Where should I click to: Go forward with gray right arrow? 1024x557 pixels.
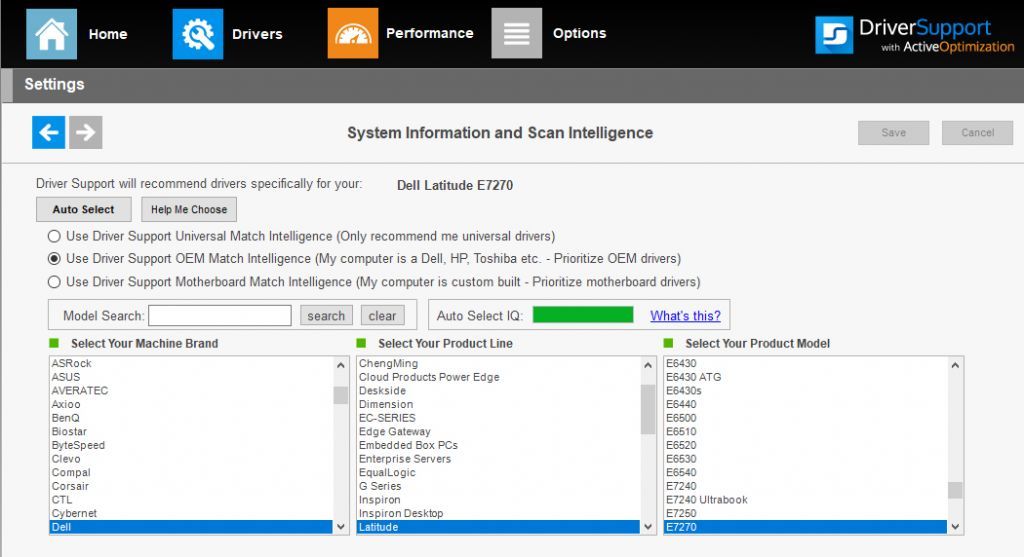click(86, 133)
